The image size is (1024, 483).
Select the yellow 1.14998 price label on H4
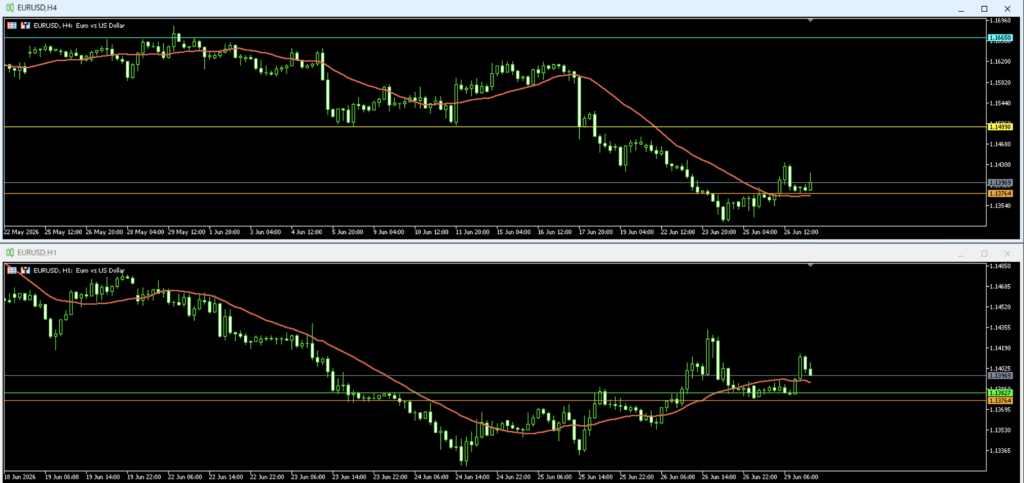click(x=1000, y=127)
